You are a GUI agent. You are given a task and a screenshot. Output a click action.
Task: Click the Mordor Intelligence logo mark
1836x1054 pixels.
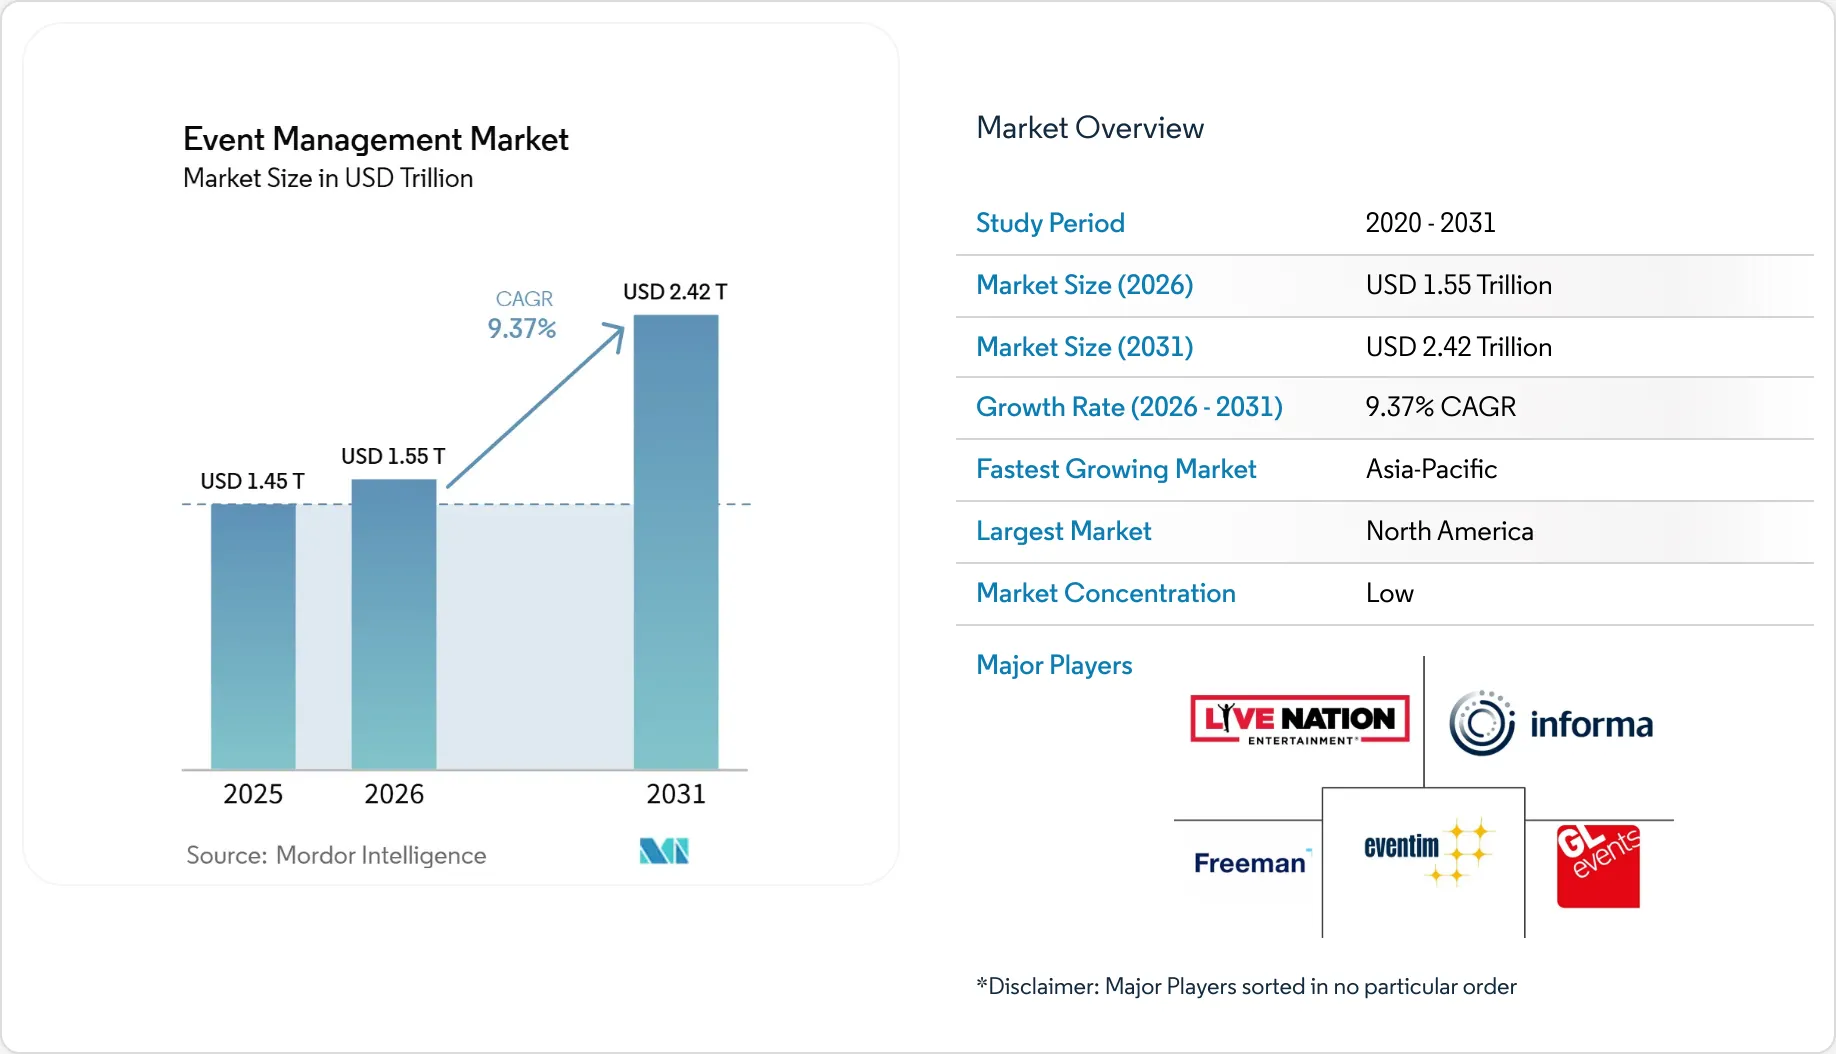[x=664, y=851]
